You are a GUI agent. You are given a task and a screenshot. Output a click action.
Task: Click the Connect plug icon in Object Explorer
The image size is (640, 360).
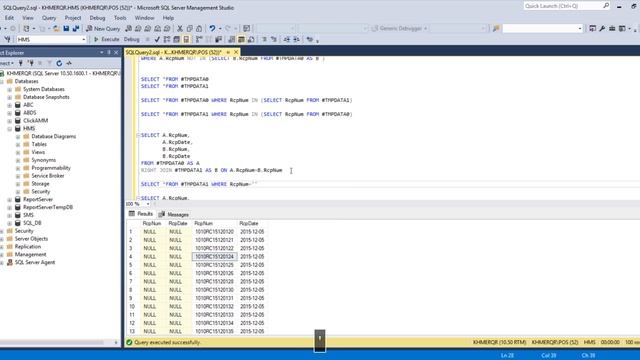(20, 63)
